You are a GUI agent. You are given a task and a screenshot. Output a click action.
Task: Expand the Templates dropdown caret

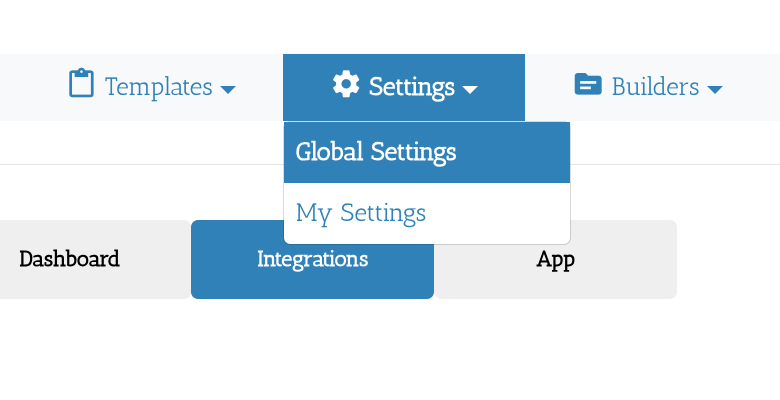pyautogui.click(x=228, y=90)
